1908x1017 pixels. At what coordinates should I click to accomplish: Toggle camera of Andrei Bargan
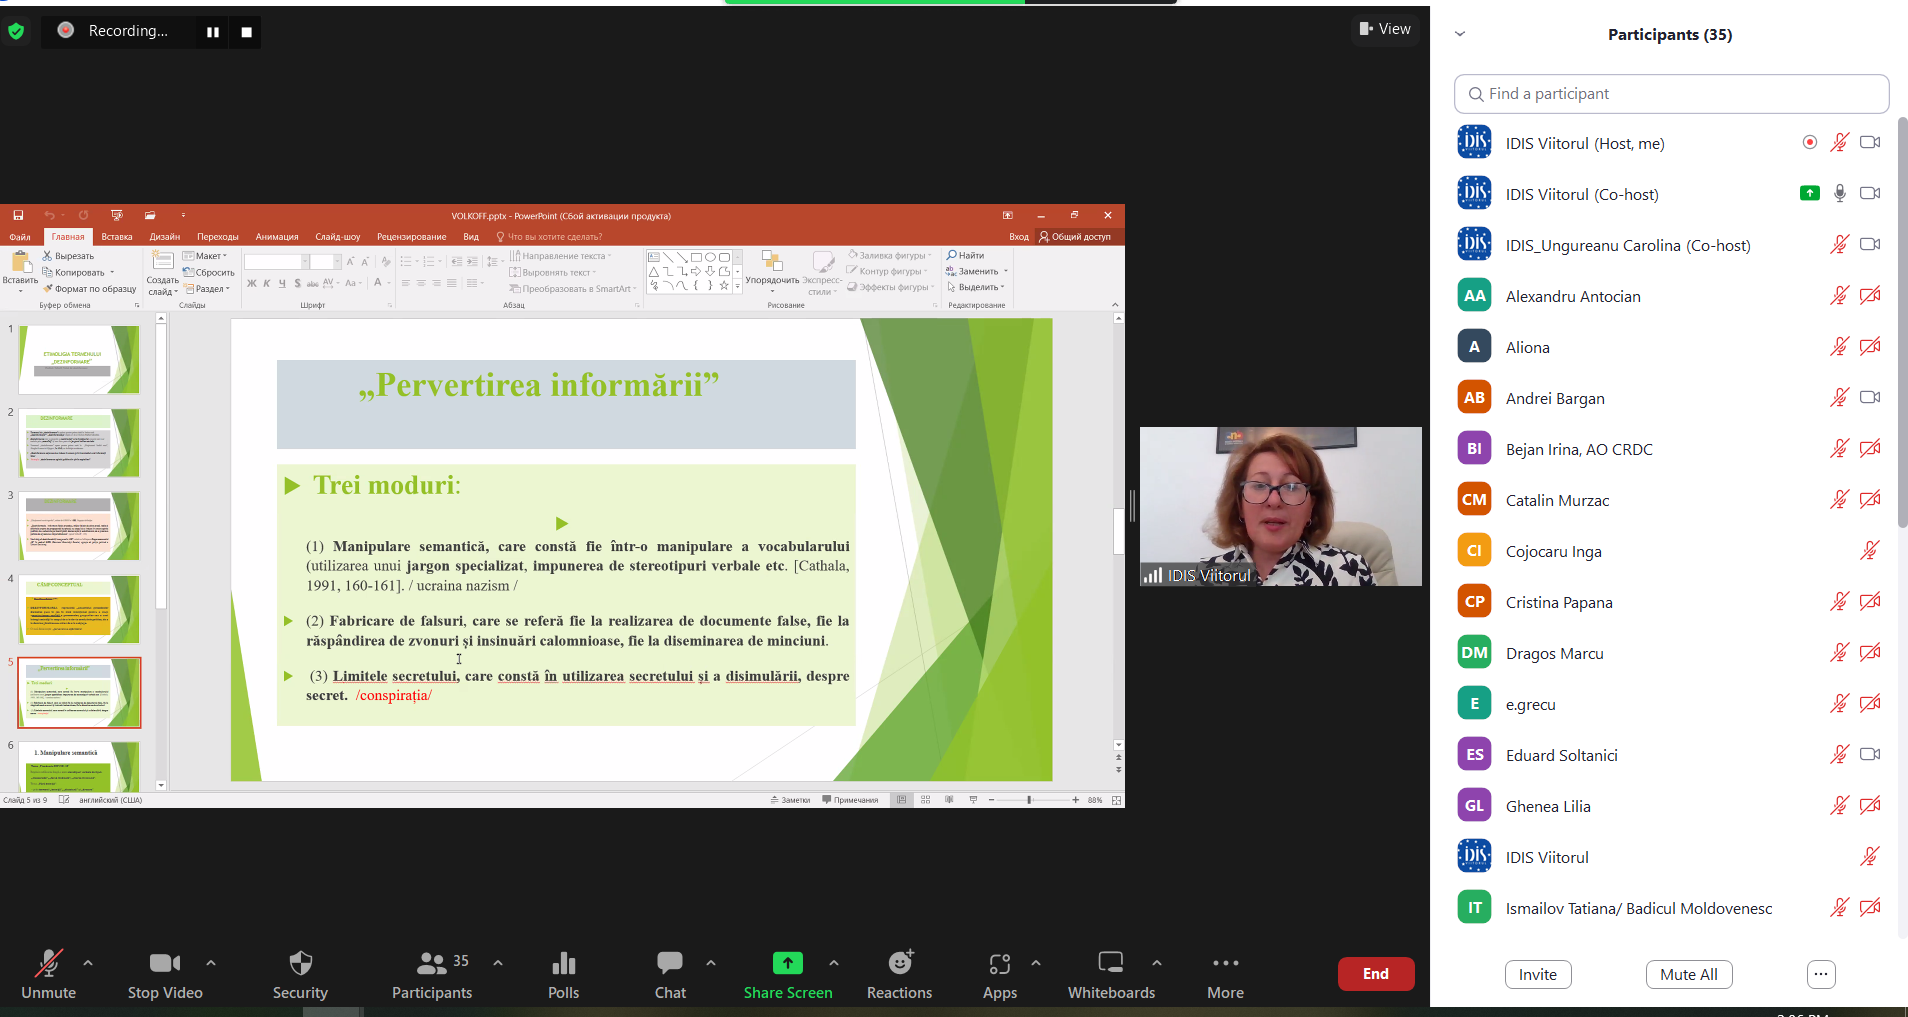pyautogui.click(x=1870, y=398)
